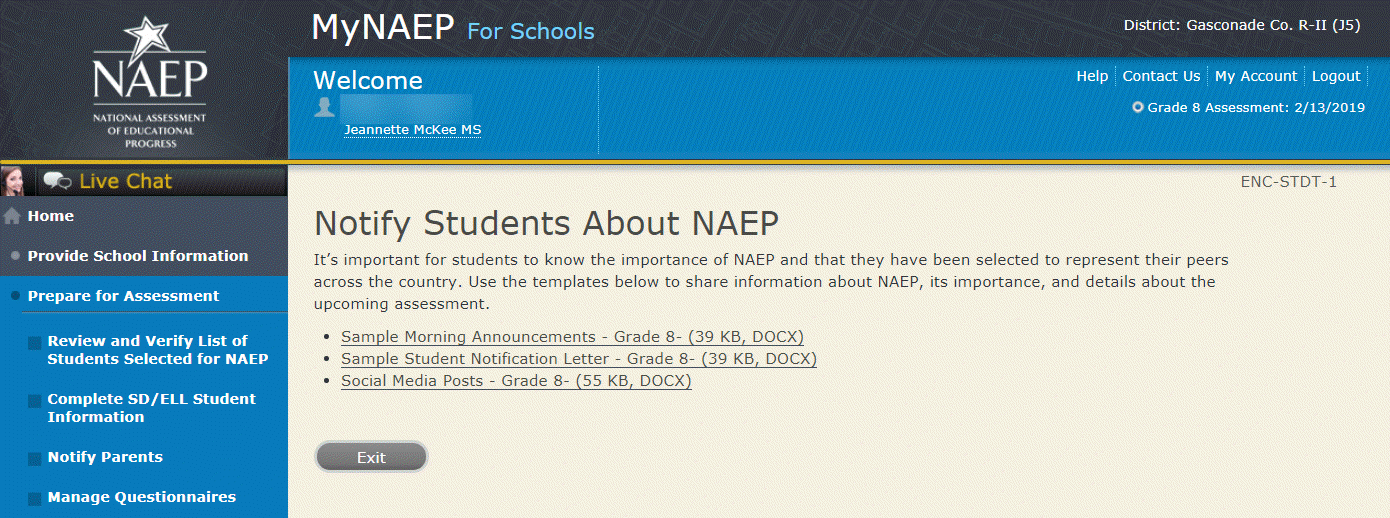Open Manage Questionnaires menu item
The width and height of the screenshot is (1390, 518).
coord(142,497)
